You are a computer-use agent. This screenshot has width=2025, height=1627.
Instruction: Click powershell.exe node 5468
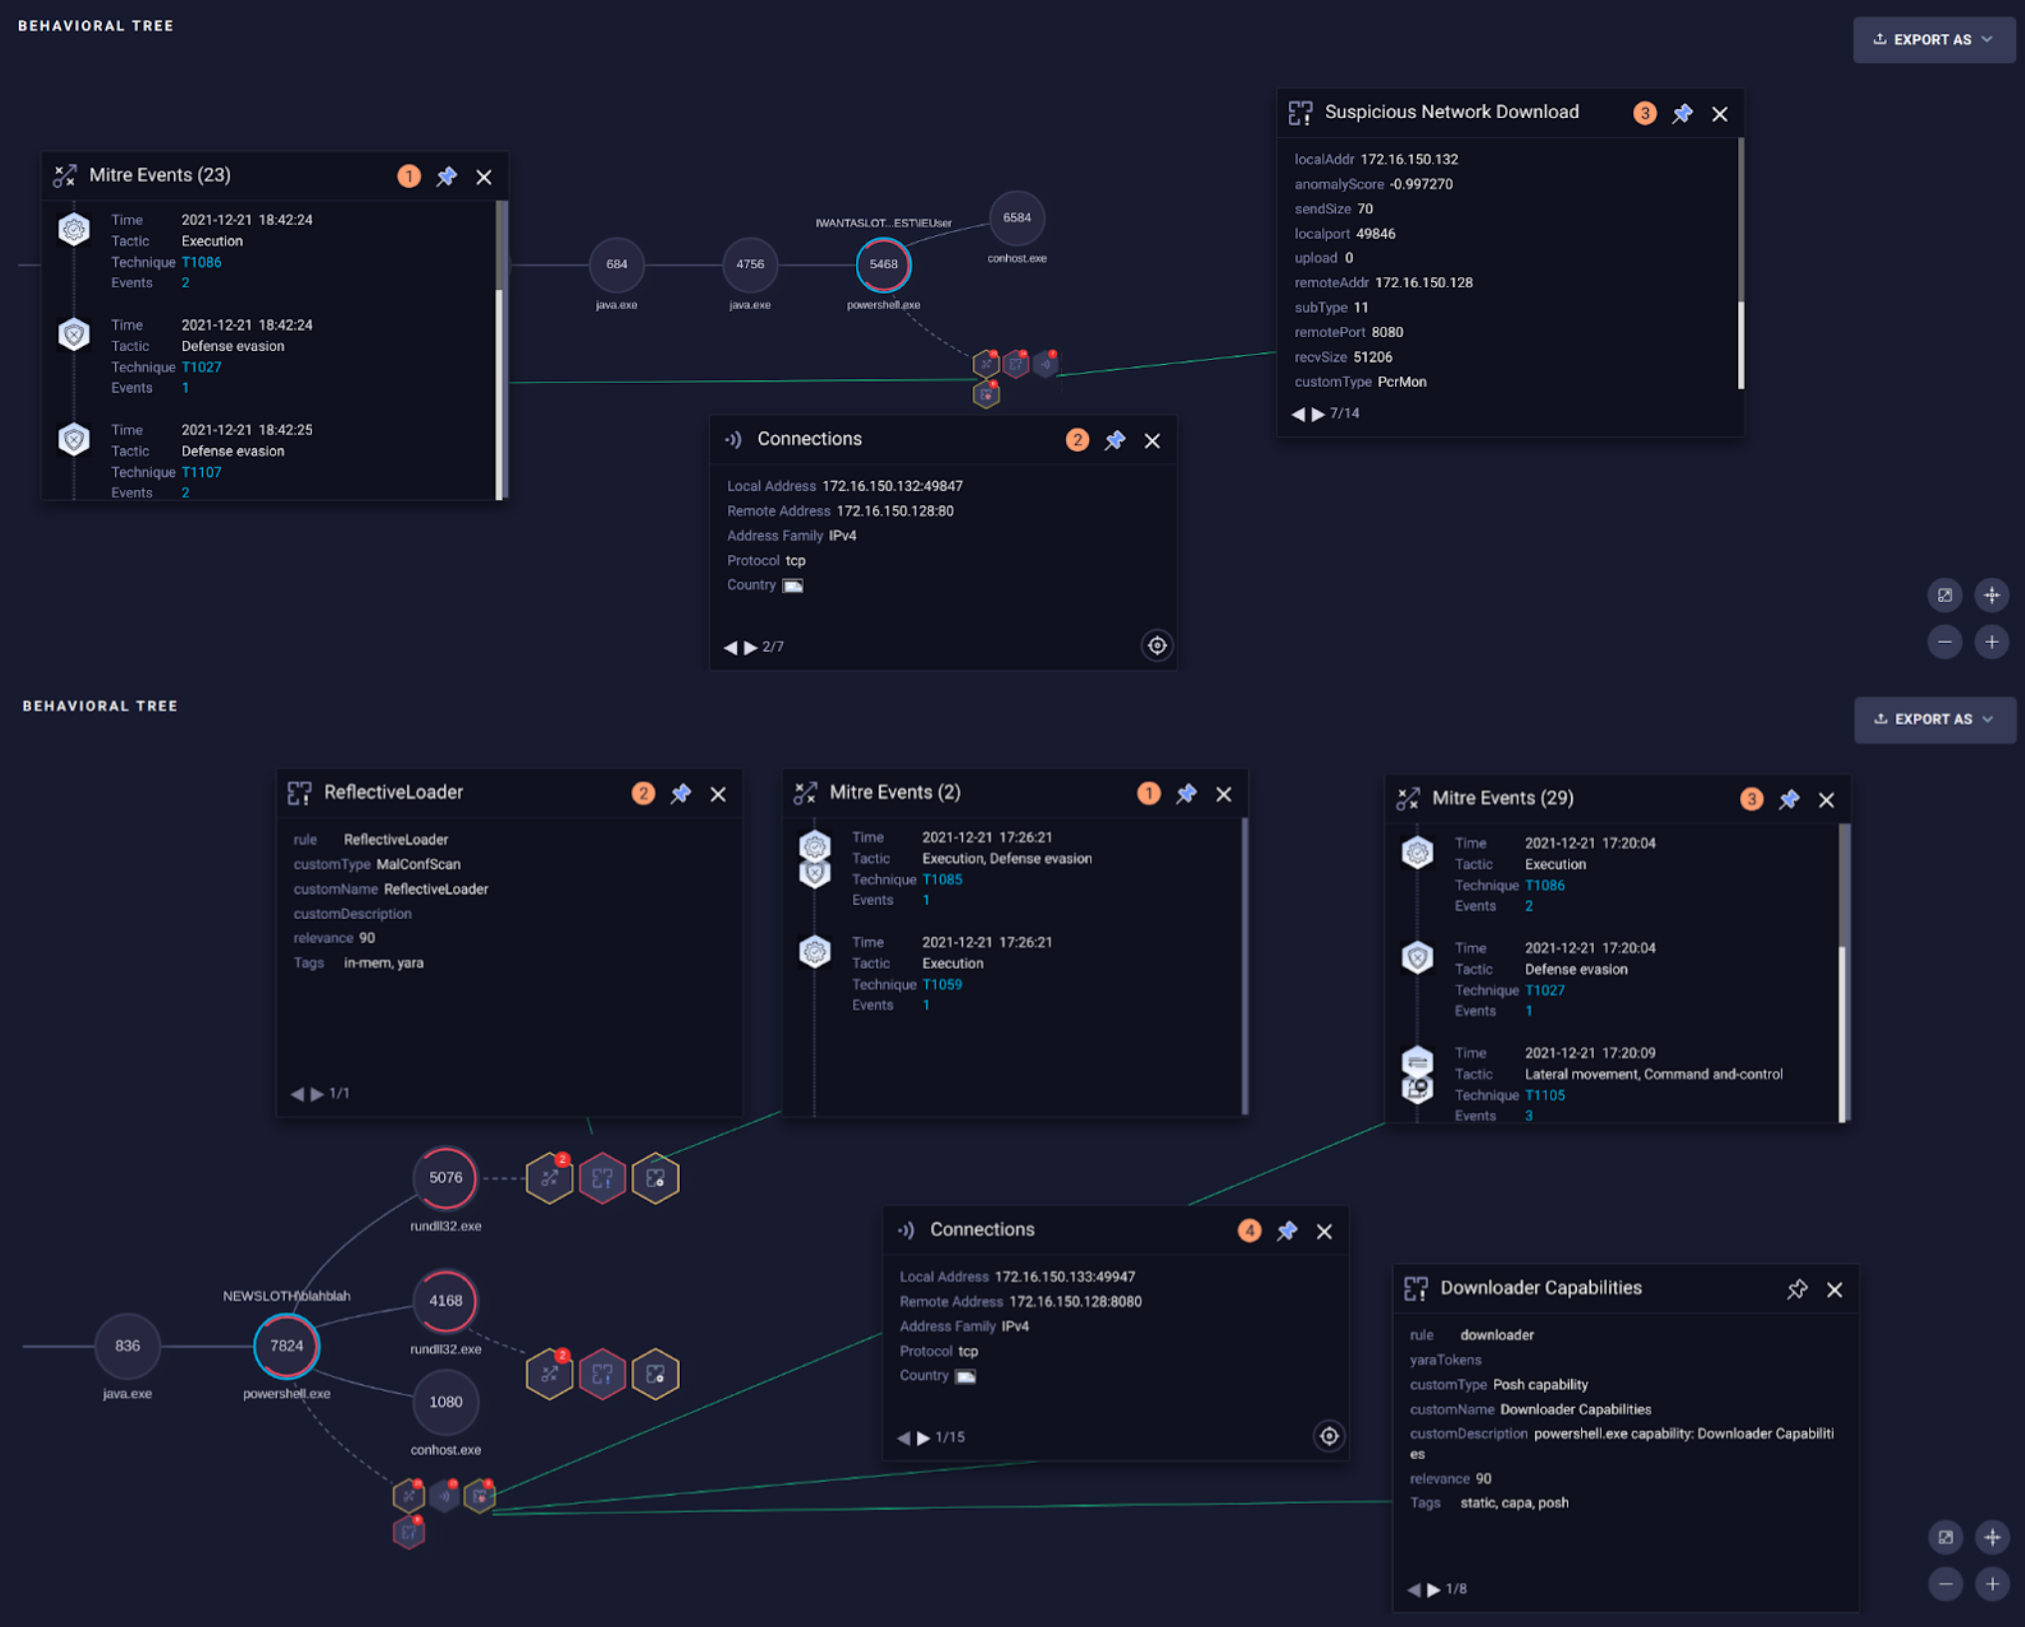coord(883,265)
